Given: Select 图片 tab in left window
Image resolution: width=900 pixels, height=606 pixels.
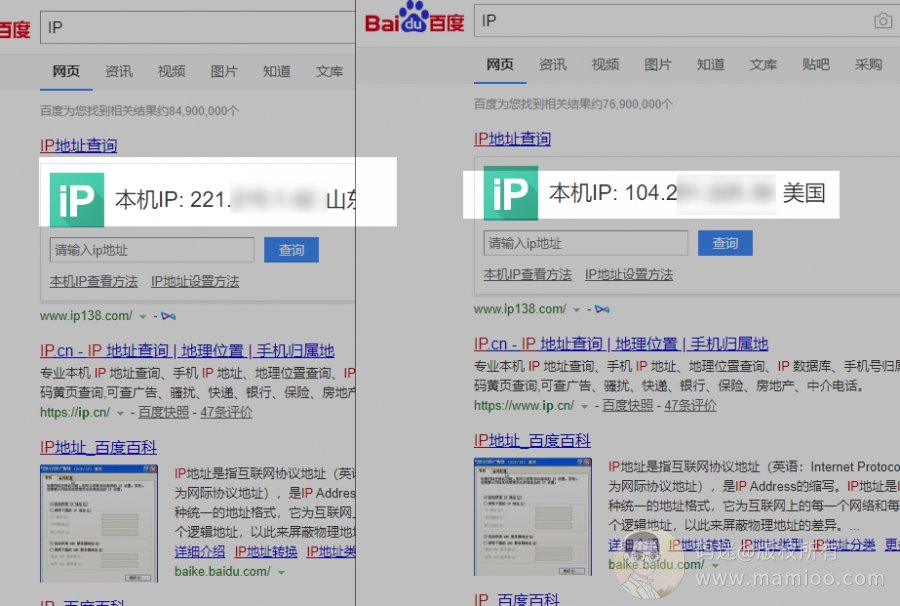Looking at the screenshot, I should tap(224, 71).
